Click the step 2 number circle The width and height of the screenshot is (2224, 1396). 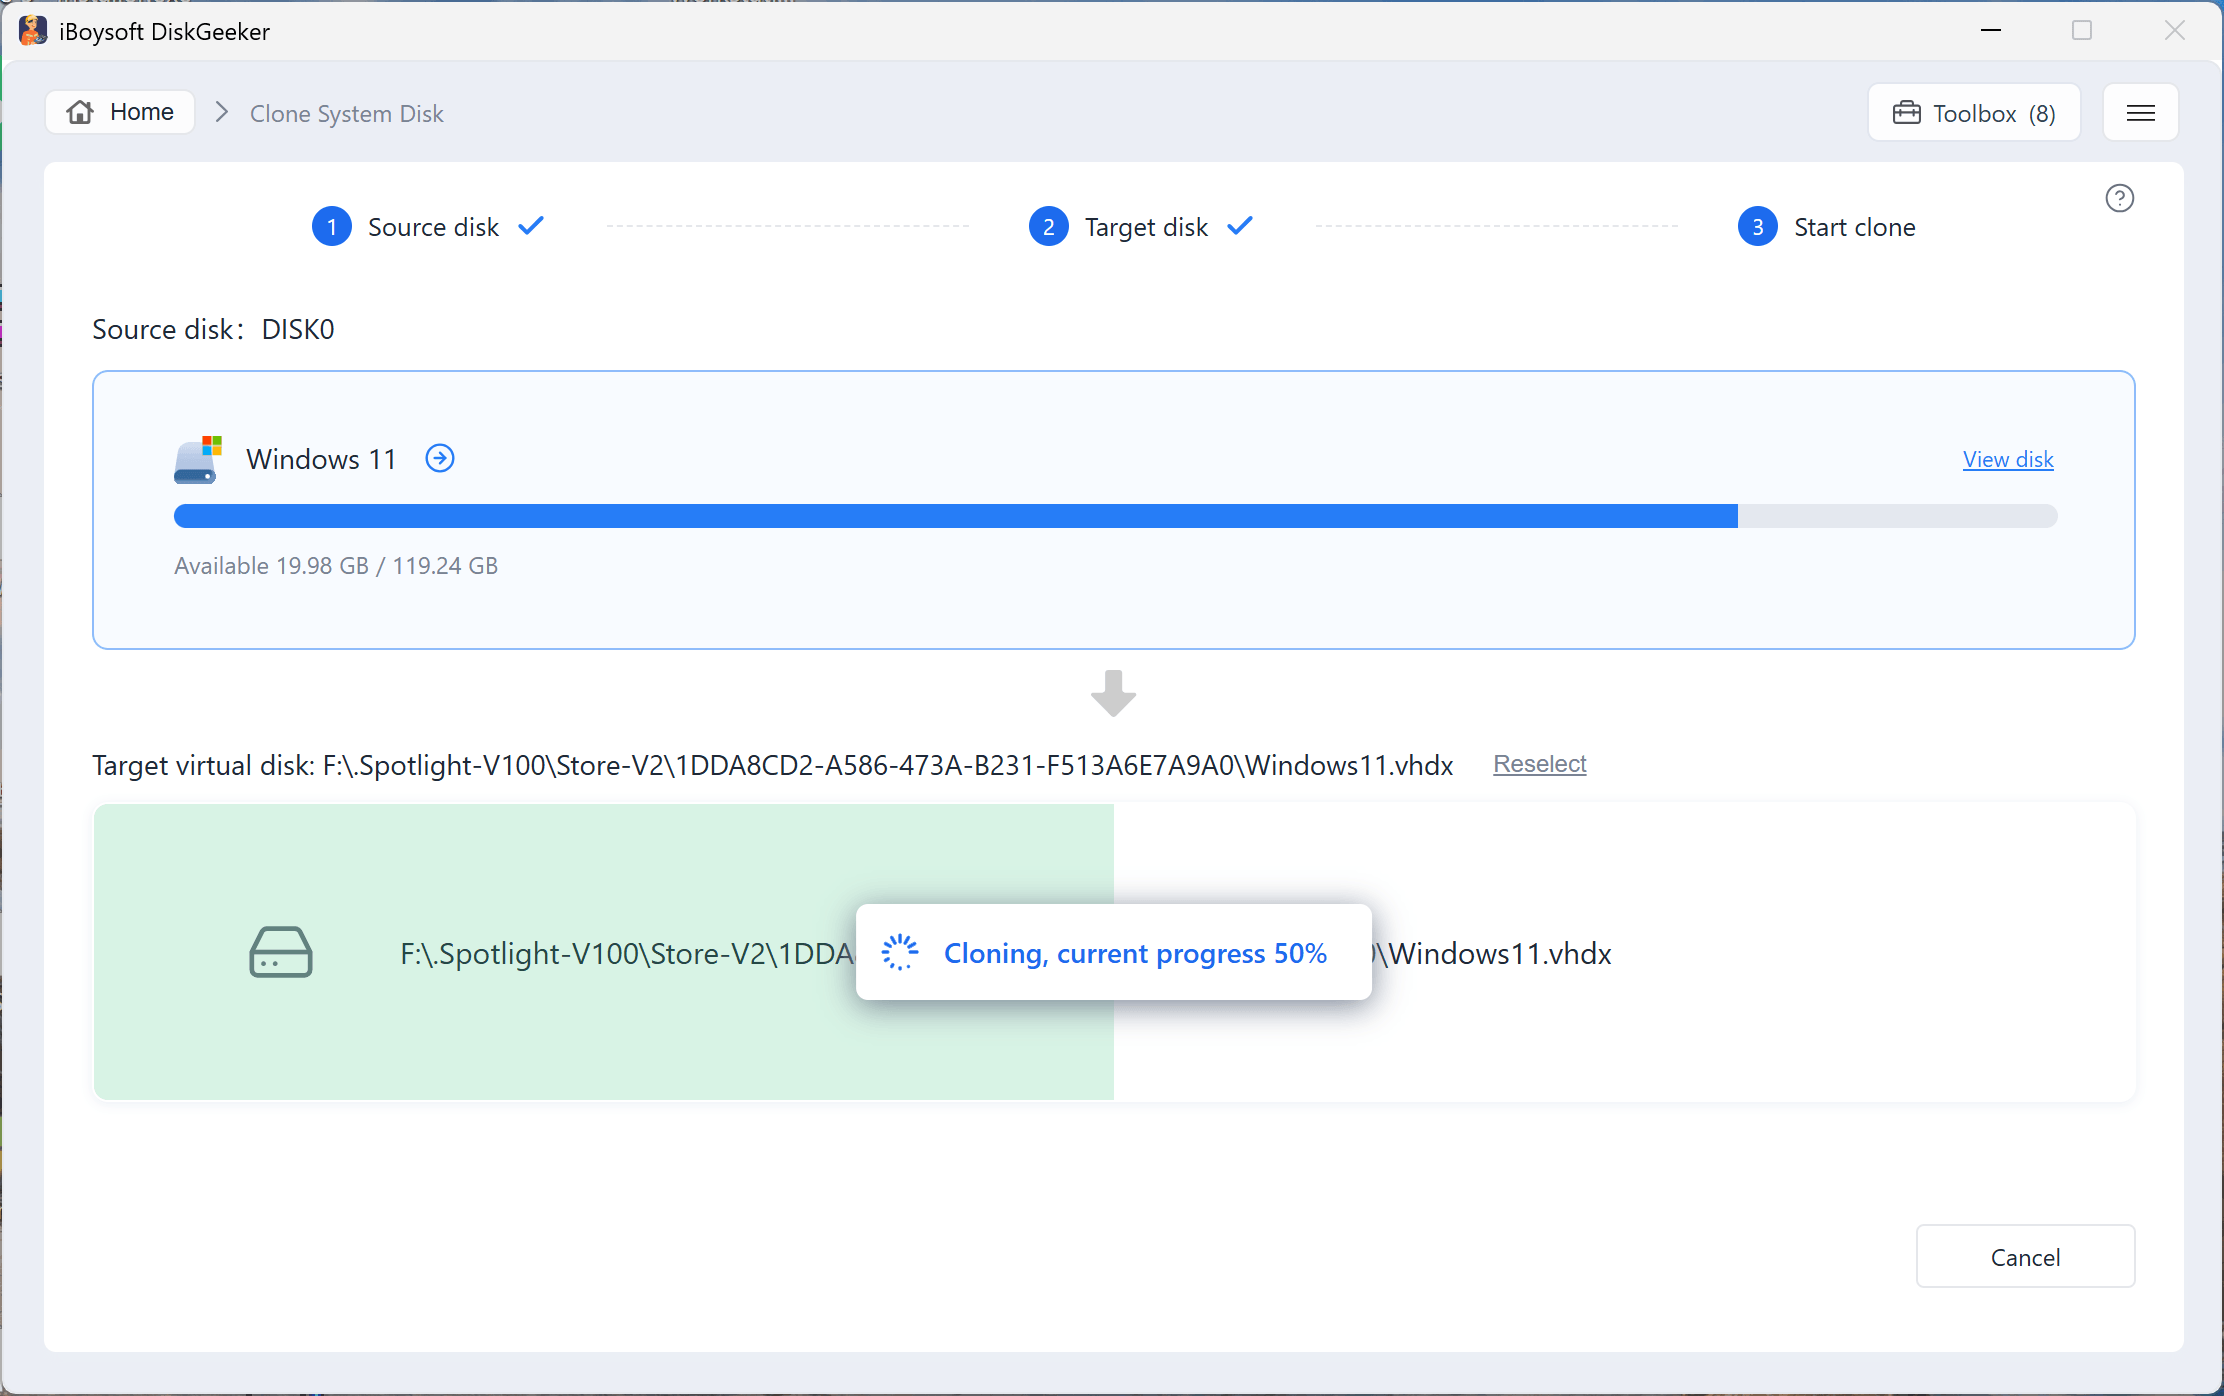pyautogui.click(x=1048, y=227)
